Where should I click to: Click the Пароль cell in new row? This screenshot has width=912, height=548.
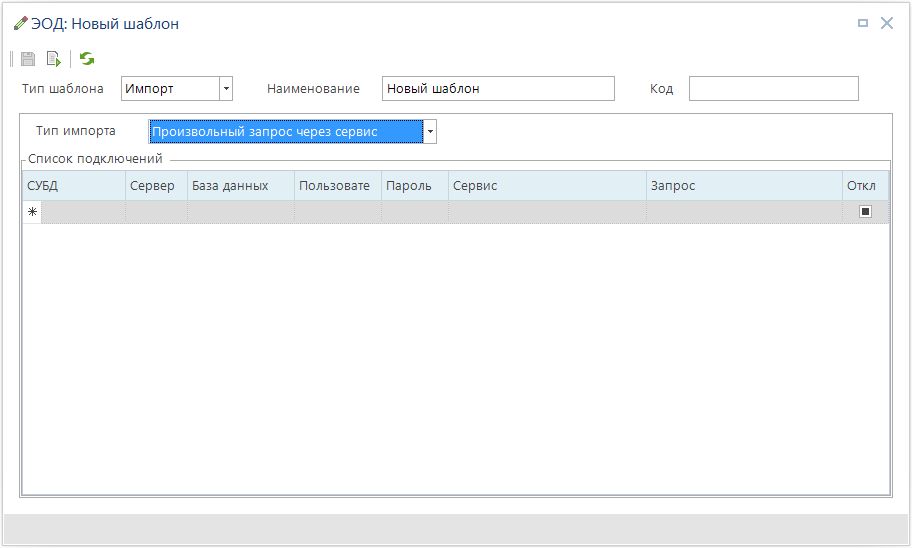414,212
